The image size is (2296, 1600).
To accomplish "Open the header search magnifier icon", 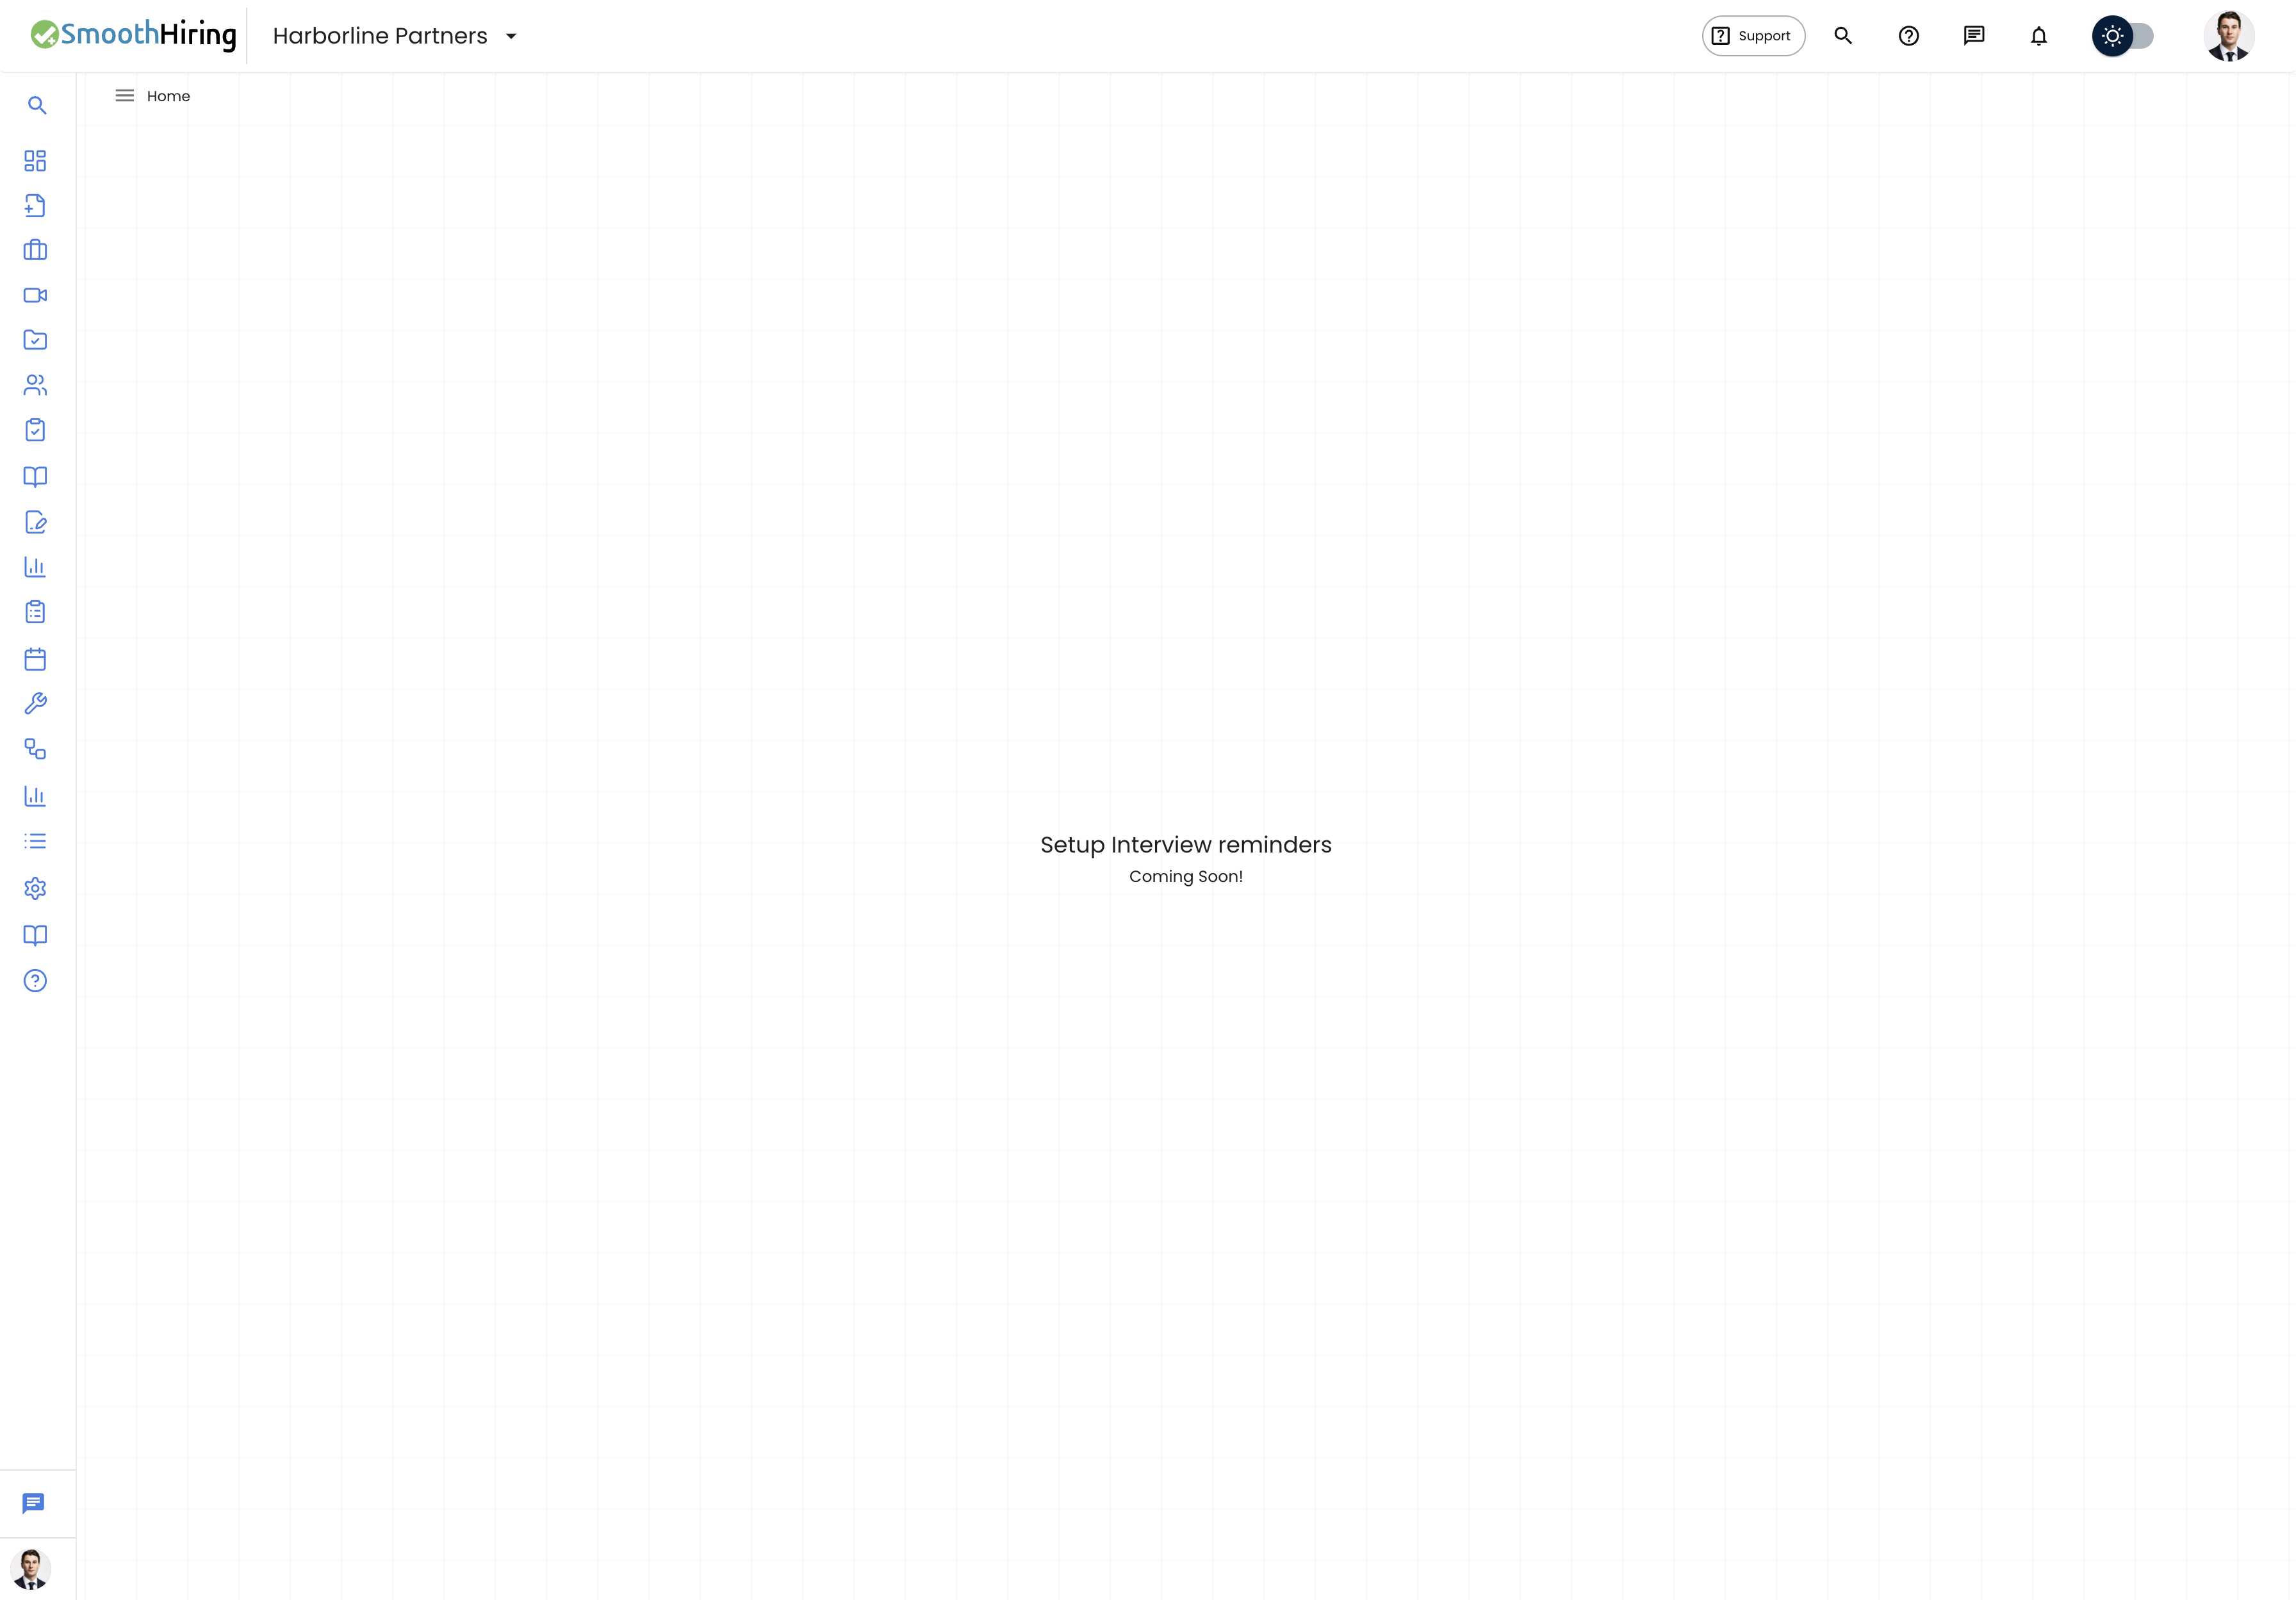I will coord(1843,36).
